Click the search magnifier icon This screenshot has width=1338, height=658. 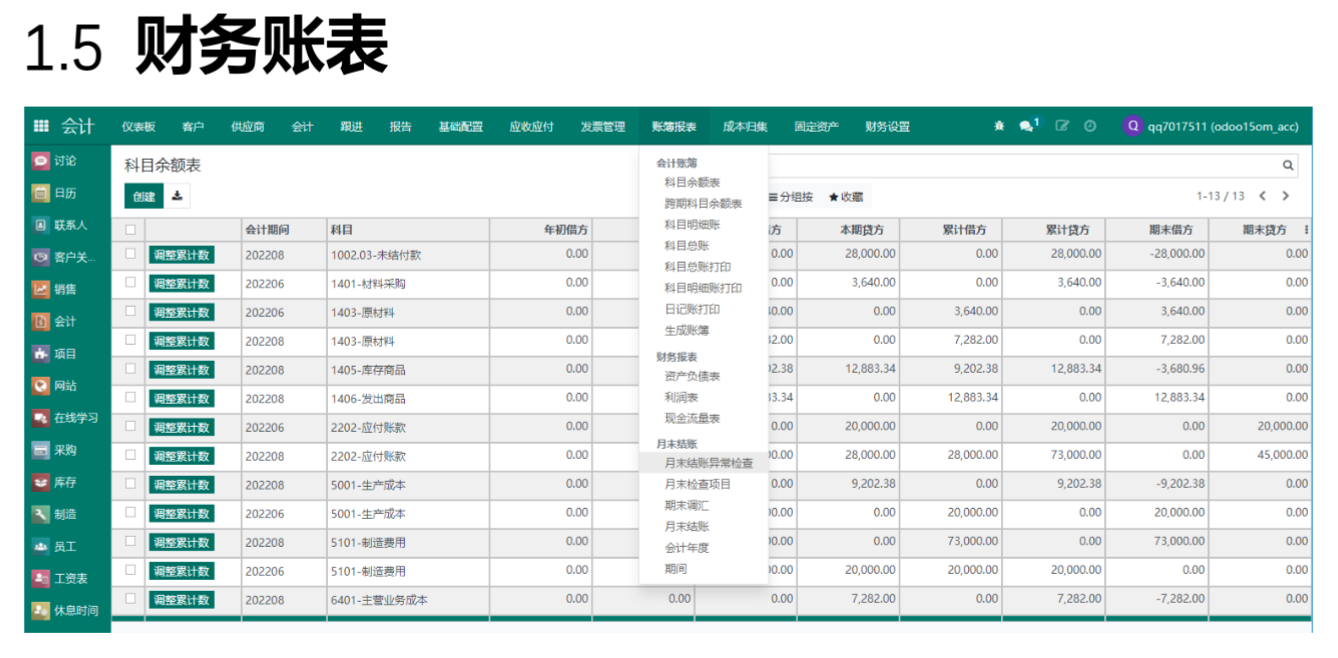pos(1288,166)
